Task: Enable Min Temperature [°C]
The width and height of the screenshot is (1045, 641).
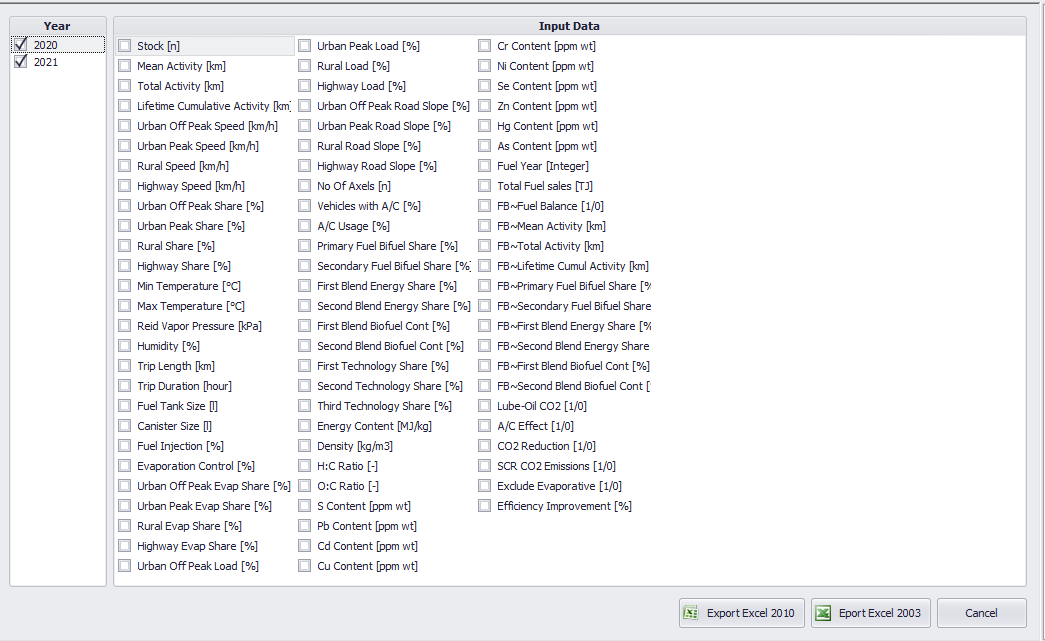Action: (124, 285)
